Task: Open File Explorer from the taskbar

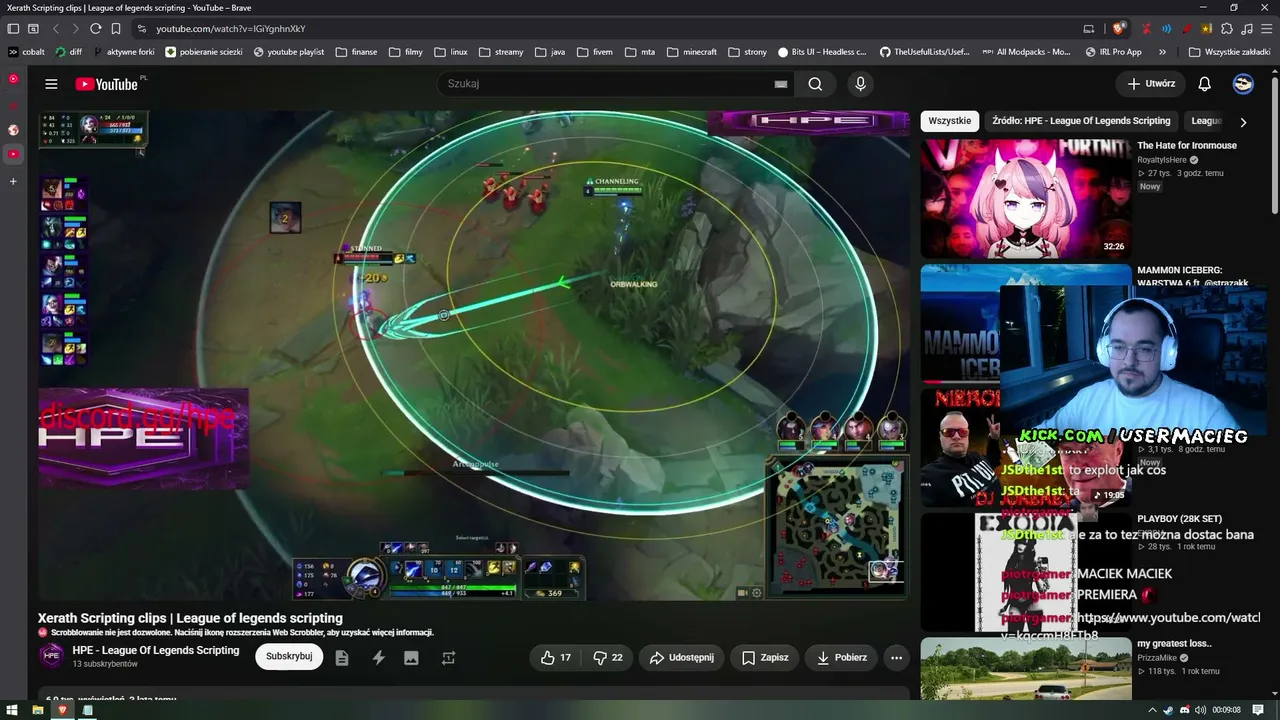Action: pos(38,710)
